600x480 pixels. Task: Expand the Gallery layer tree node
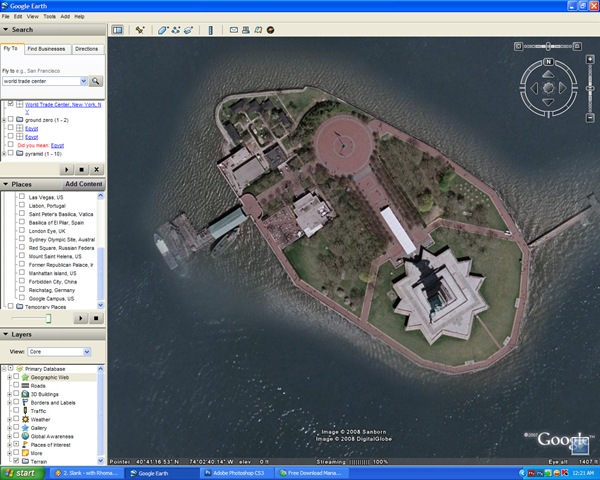tap(10, 428)
